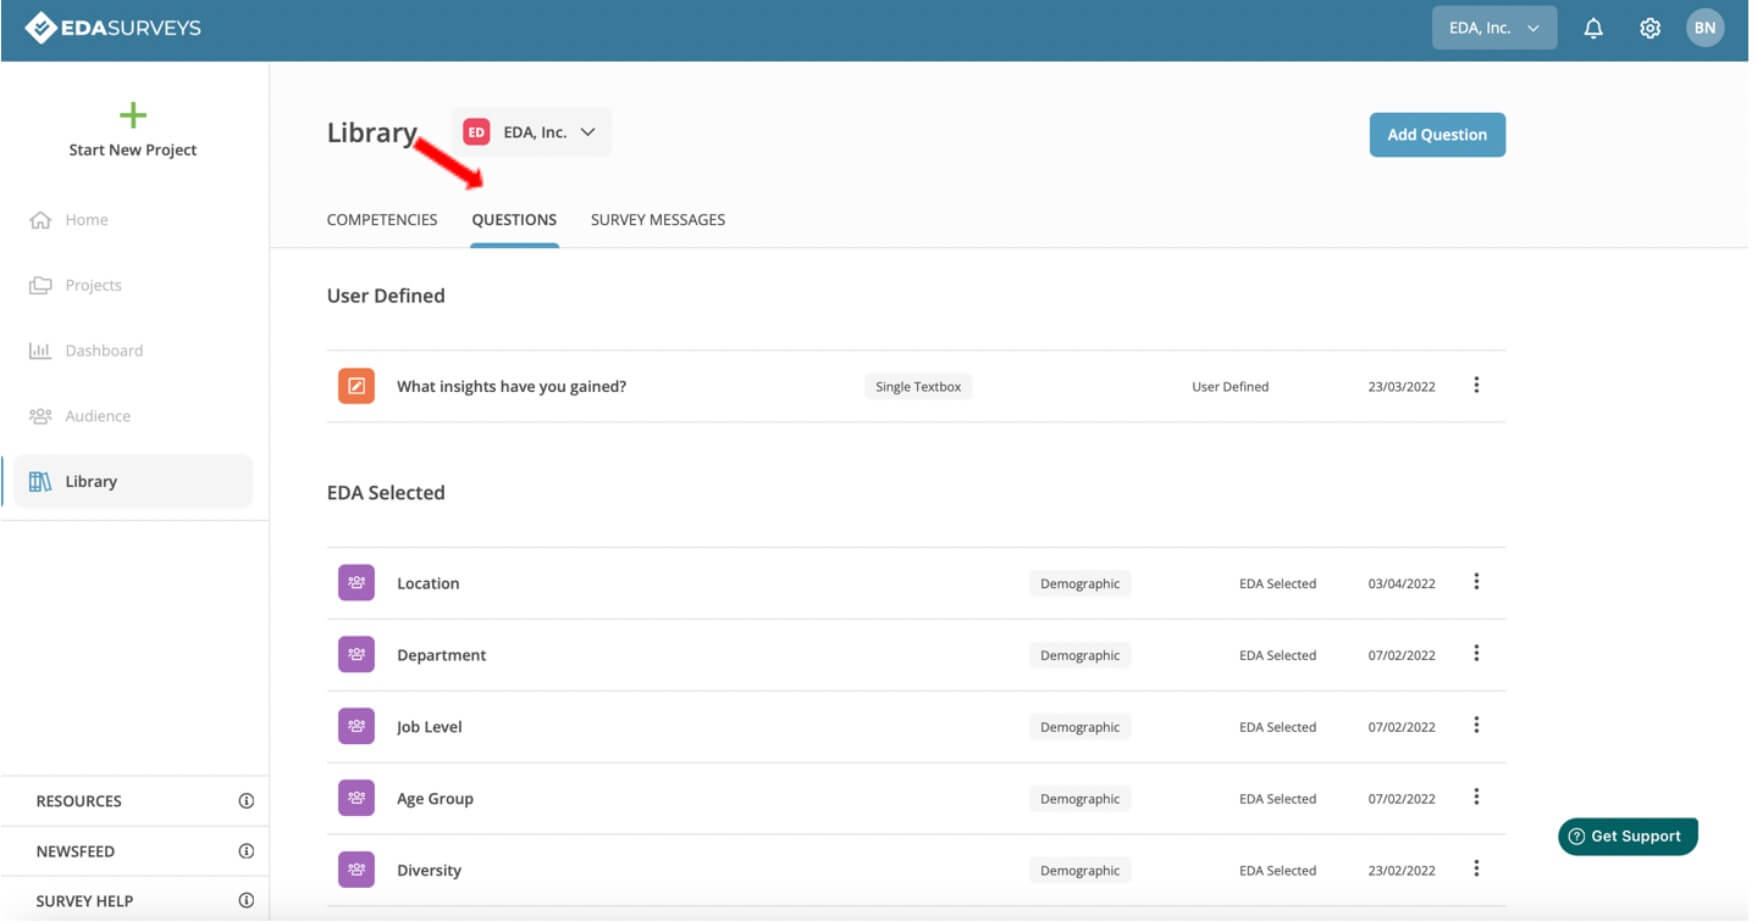Image resolution: width=1758 pixels, height=924 pixels.
Task: Open the settings gear icon
Action: pyautogui.click(x=1650, y=28)
